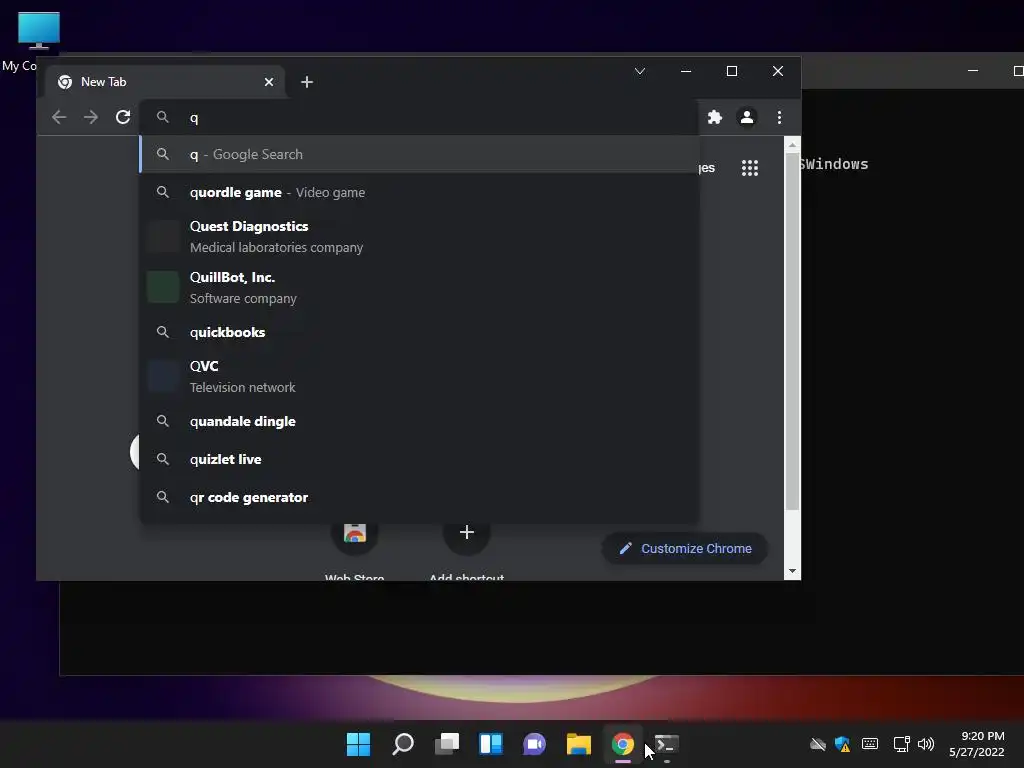Click the QVC thumbnail image
Screen dimensions: 1024x768
[163, 376]
